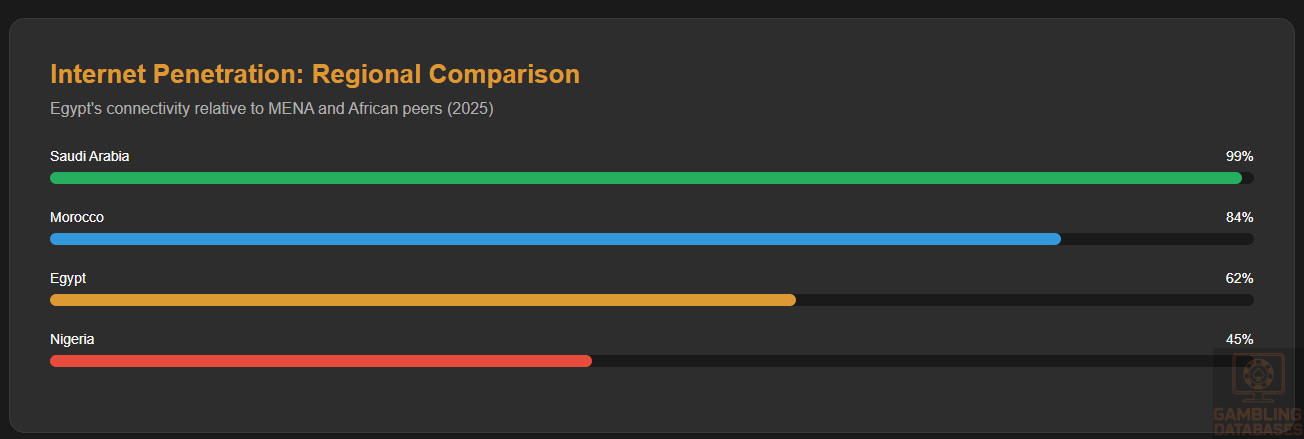Click the 99% value for Saudi Arabia
Screen dimensions: 1304x439
click(x=1239, y=156)
